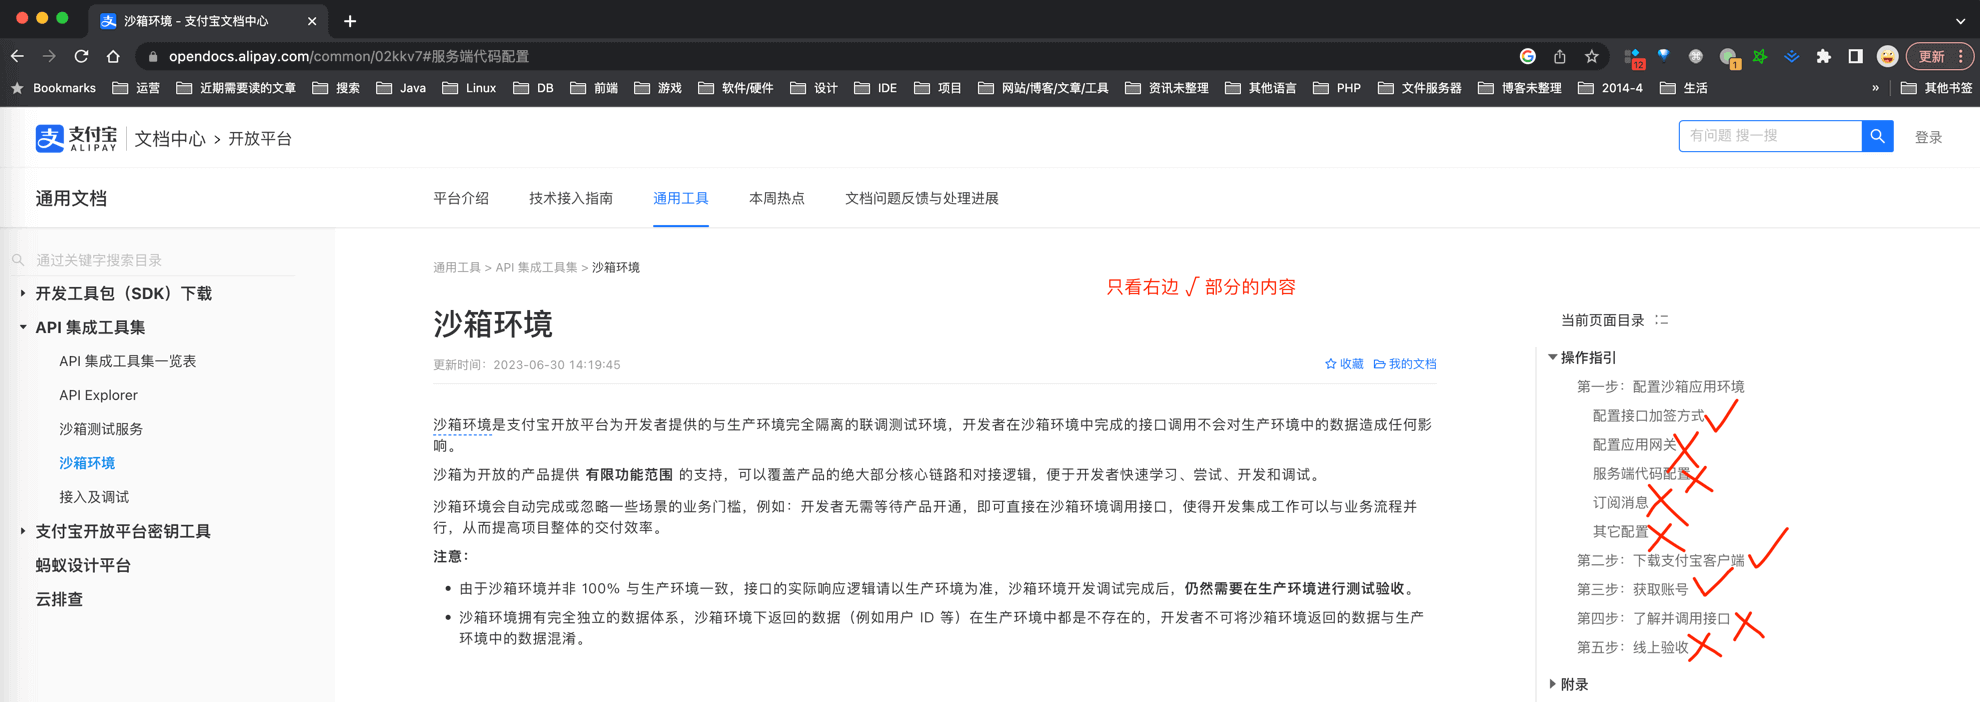Collapse the API 集成工具集 section

[x=23, y=327]
